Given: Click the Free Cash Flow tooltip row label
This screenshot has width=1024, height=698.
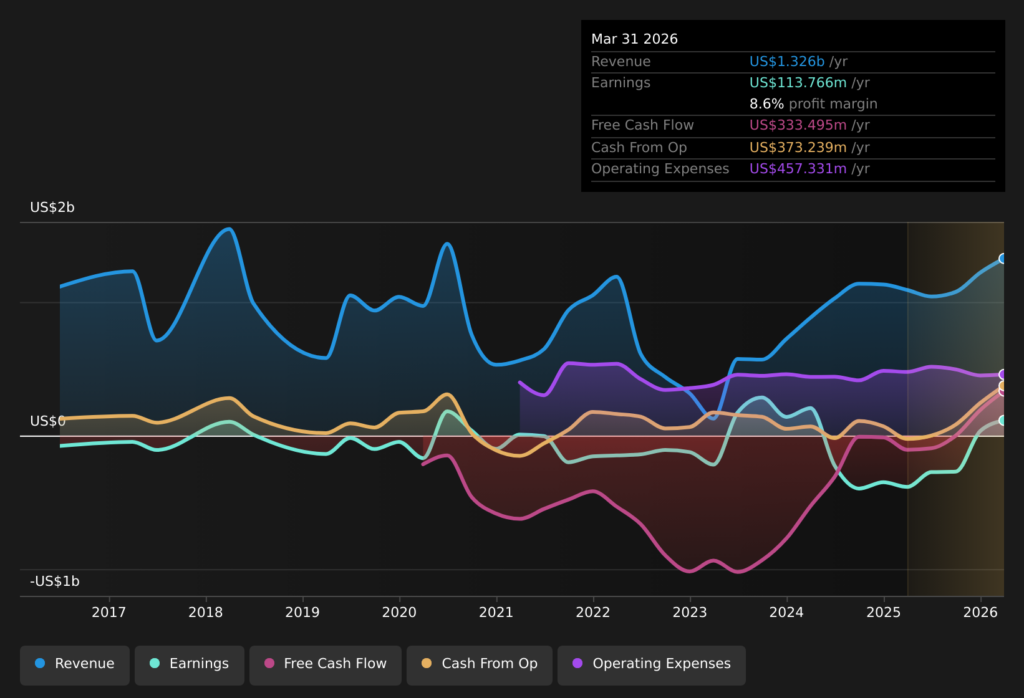Looking at the screenshot, I should (x=642, y=125).
